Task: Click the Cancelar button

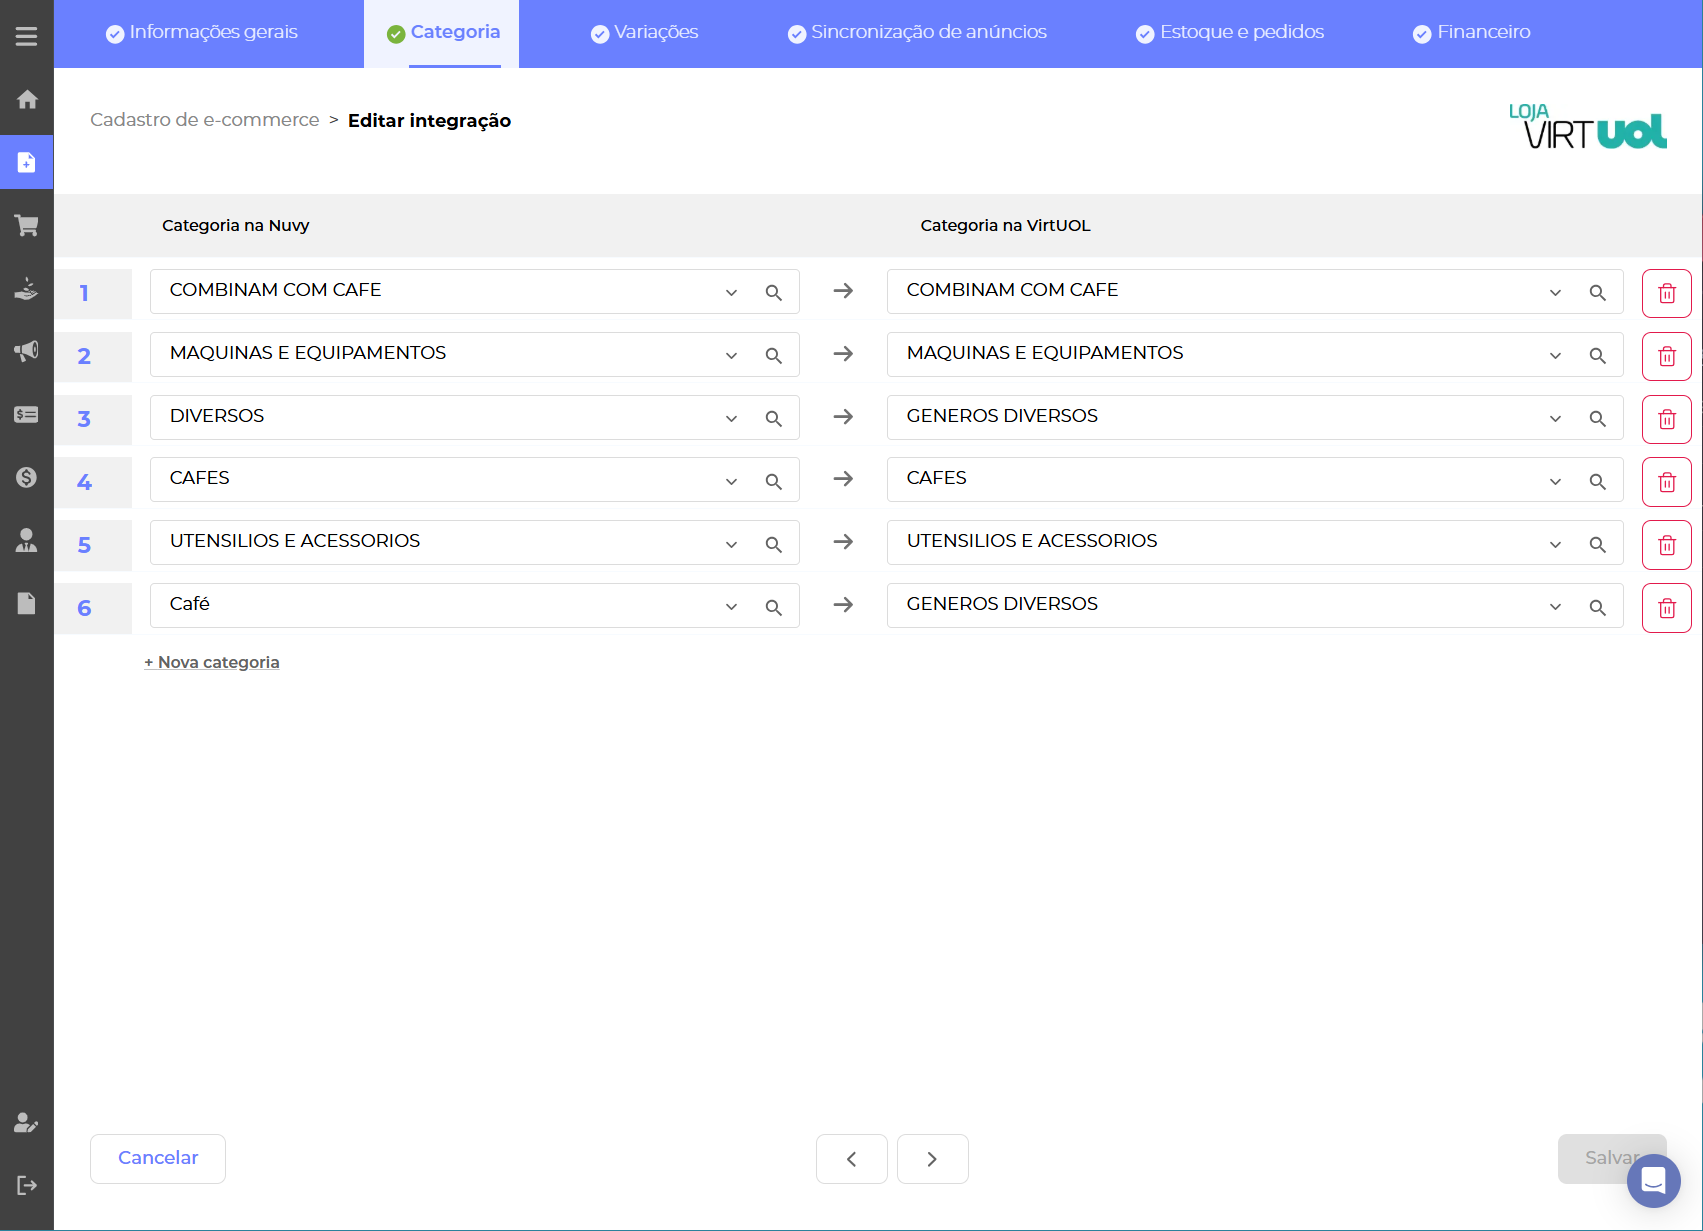Action: pos(158,1158)
